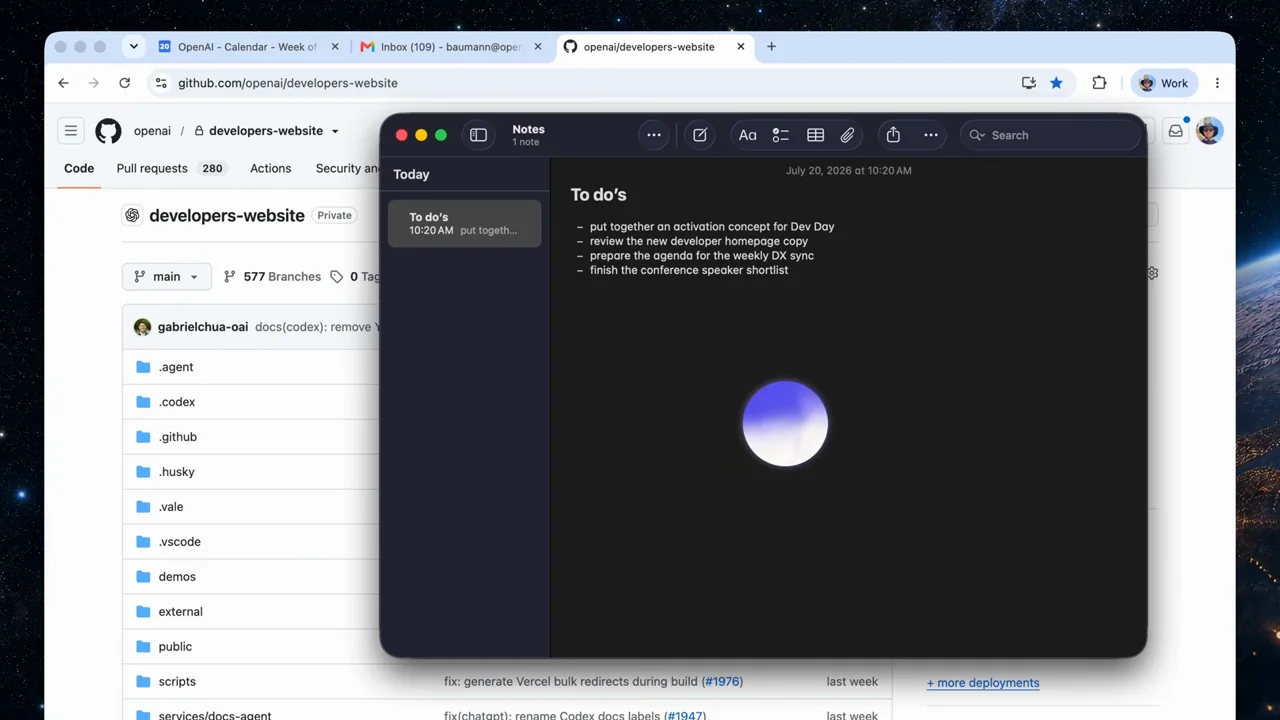Image resolution: width=1280 pixels, height=720 pixels.
Task: Toggle the Notes sidebar panel icon
Action: 478,135
